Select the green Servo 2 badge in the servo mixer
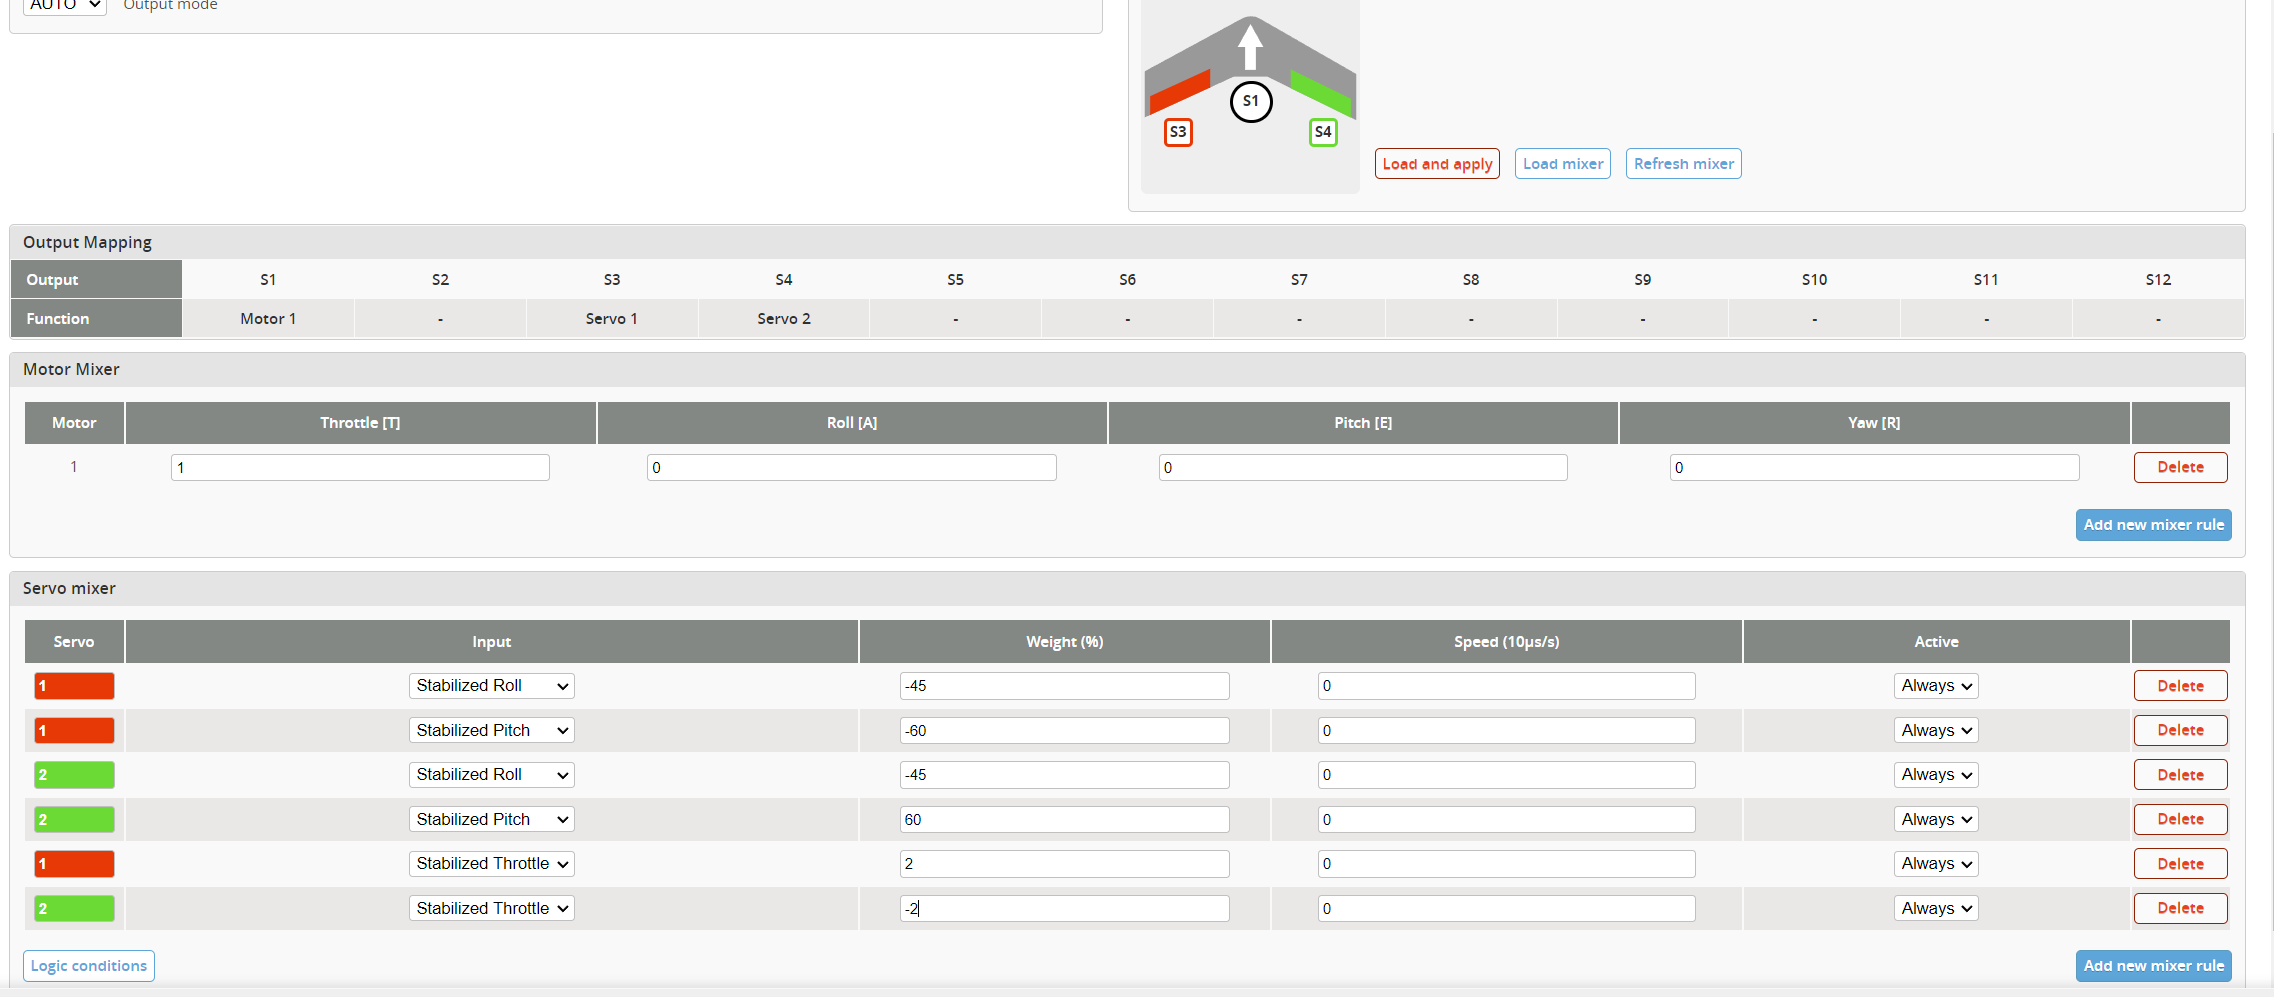 [x=74, y=774]
